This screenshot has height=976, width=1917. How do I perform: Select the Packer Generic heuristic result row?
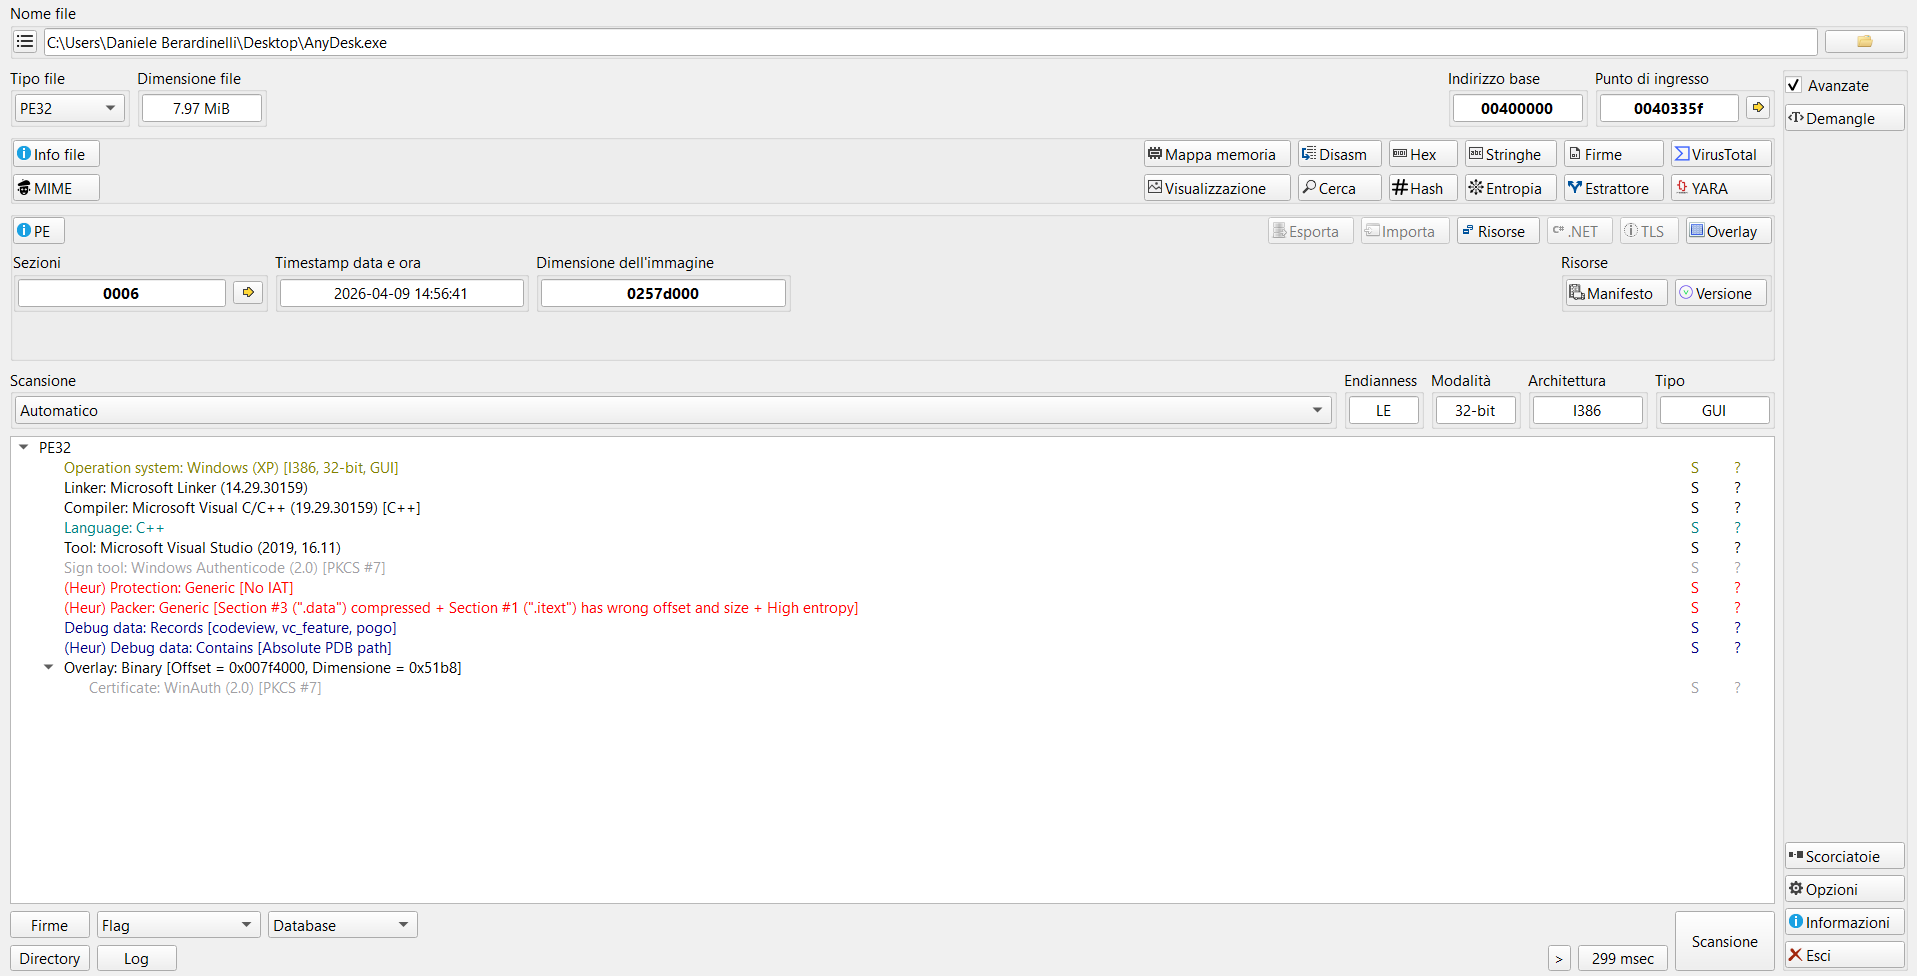pyautogui.click(x=460, y=608)
